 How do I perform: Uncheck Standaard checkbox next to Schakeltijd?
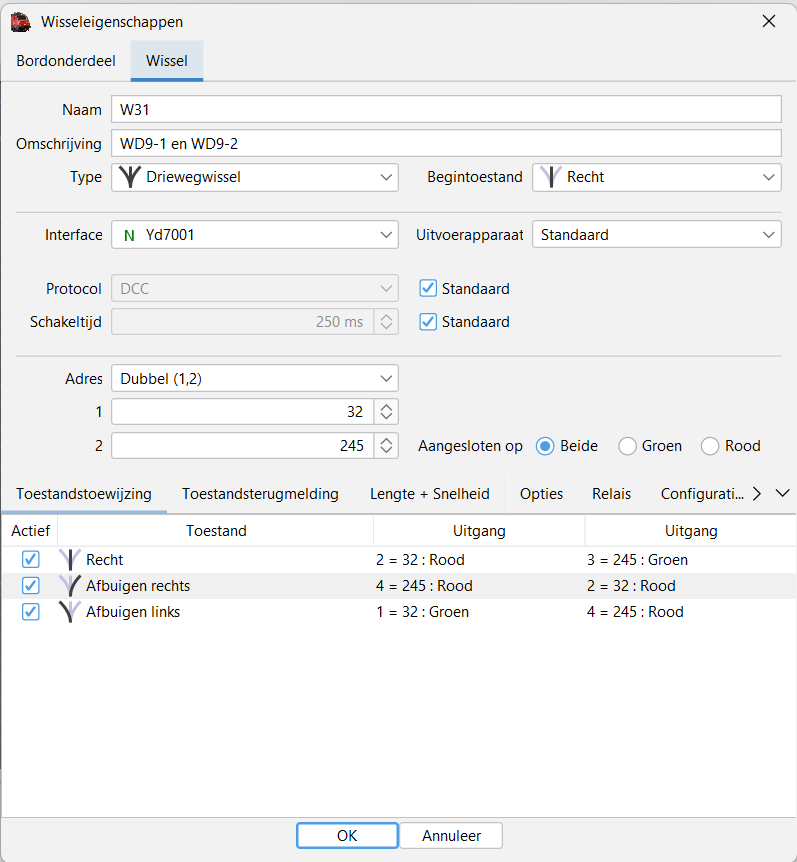coord(428,322)
